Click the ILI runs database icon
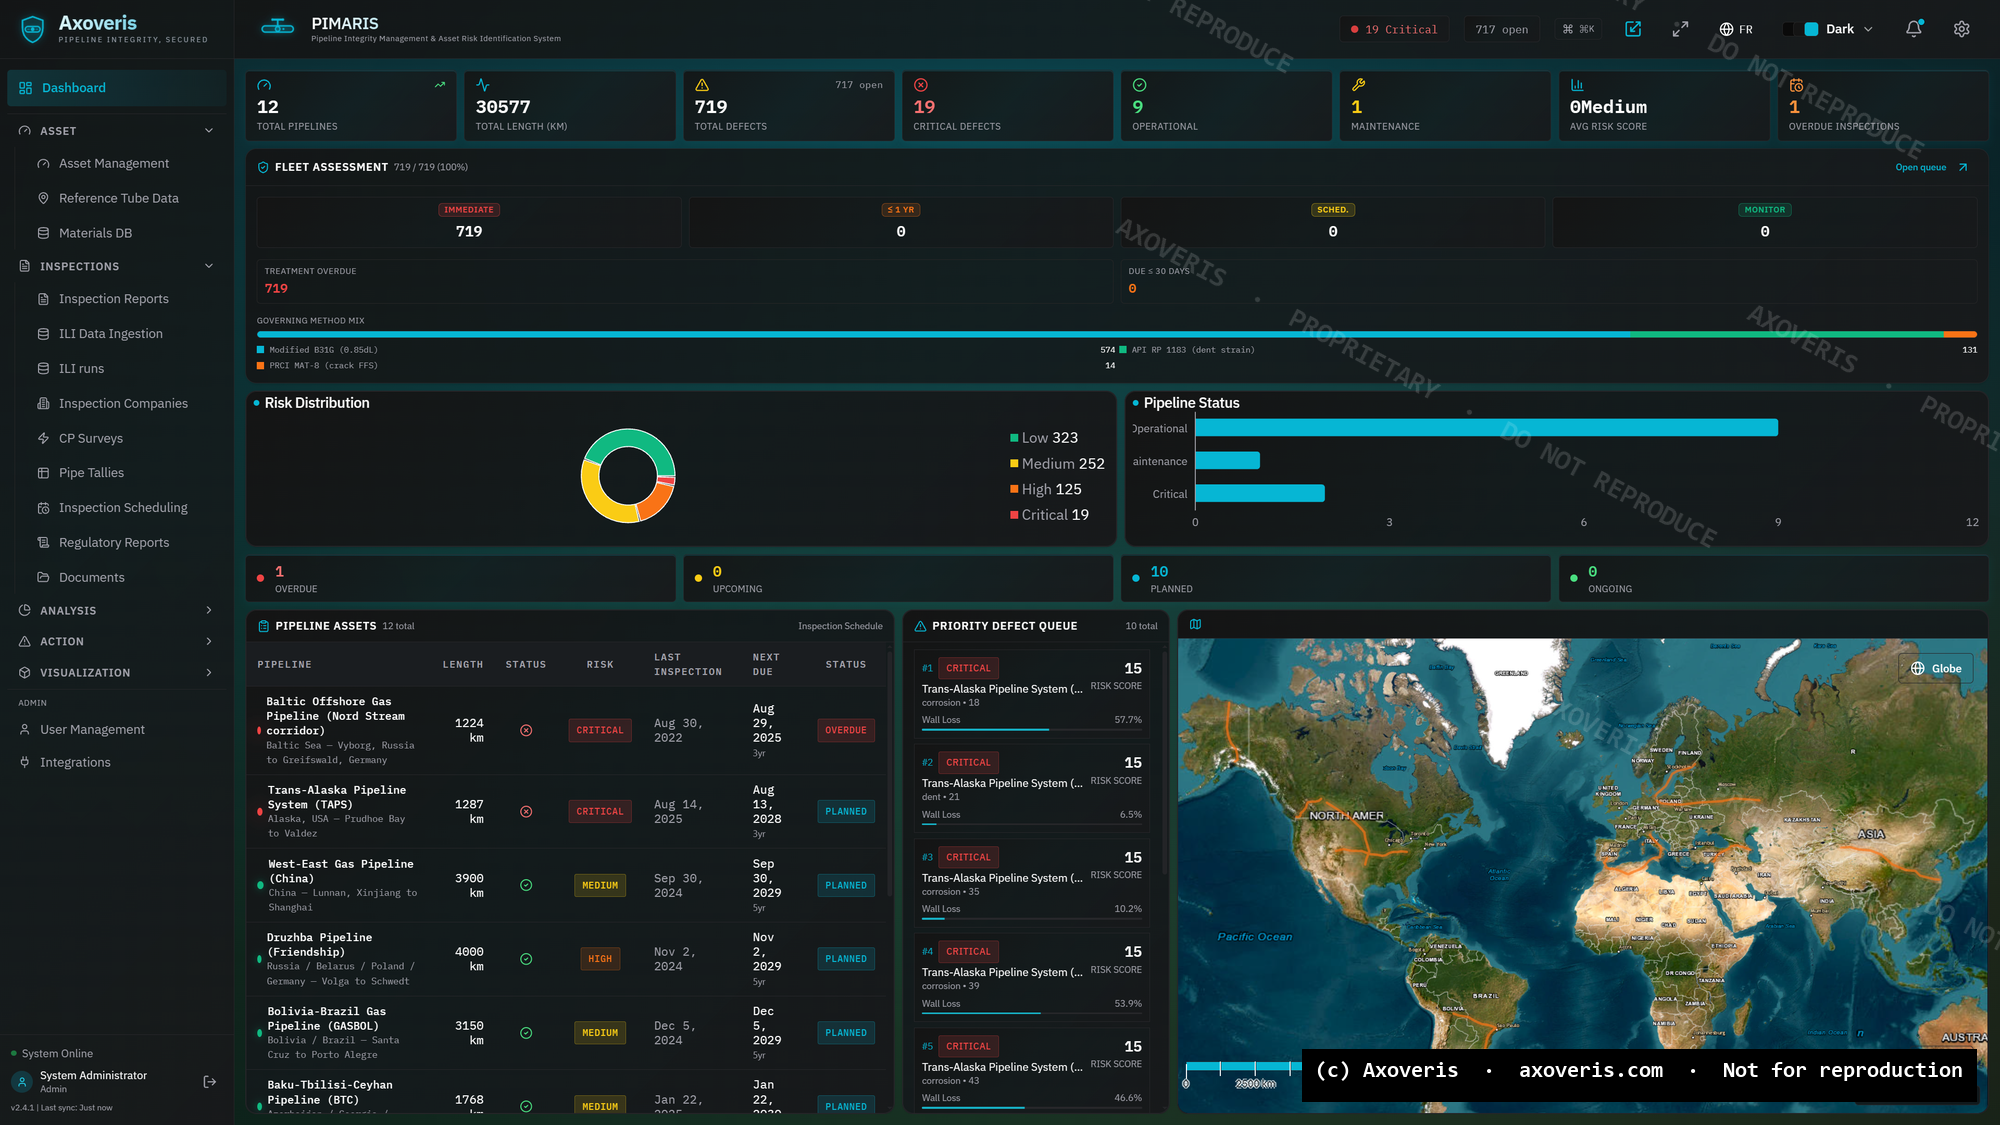Image resolution: width=2000 pixels, height=1125 pixels. click(43, 369)
